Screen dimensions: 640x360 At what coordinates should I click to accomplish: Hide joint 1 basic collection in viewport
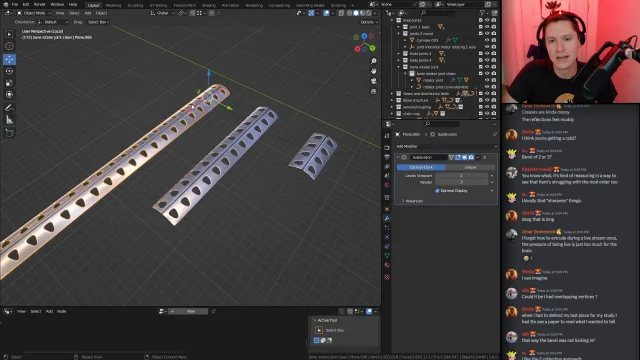tap(487, 27)
